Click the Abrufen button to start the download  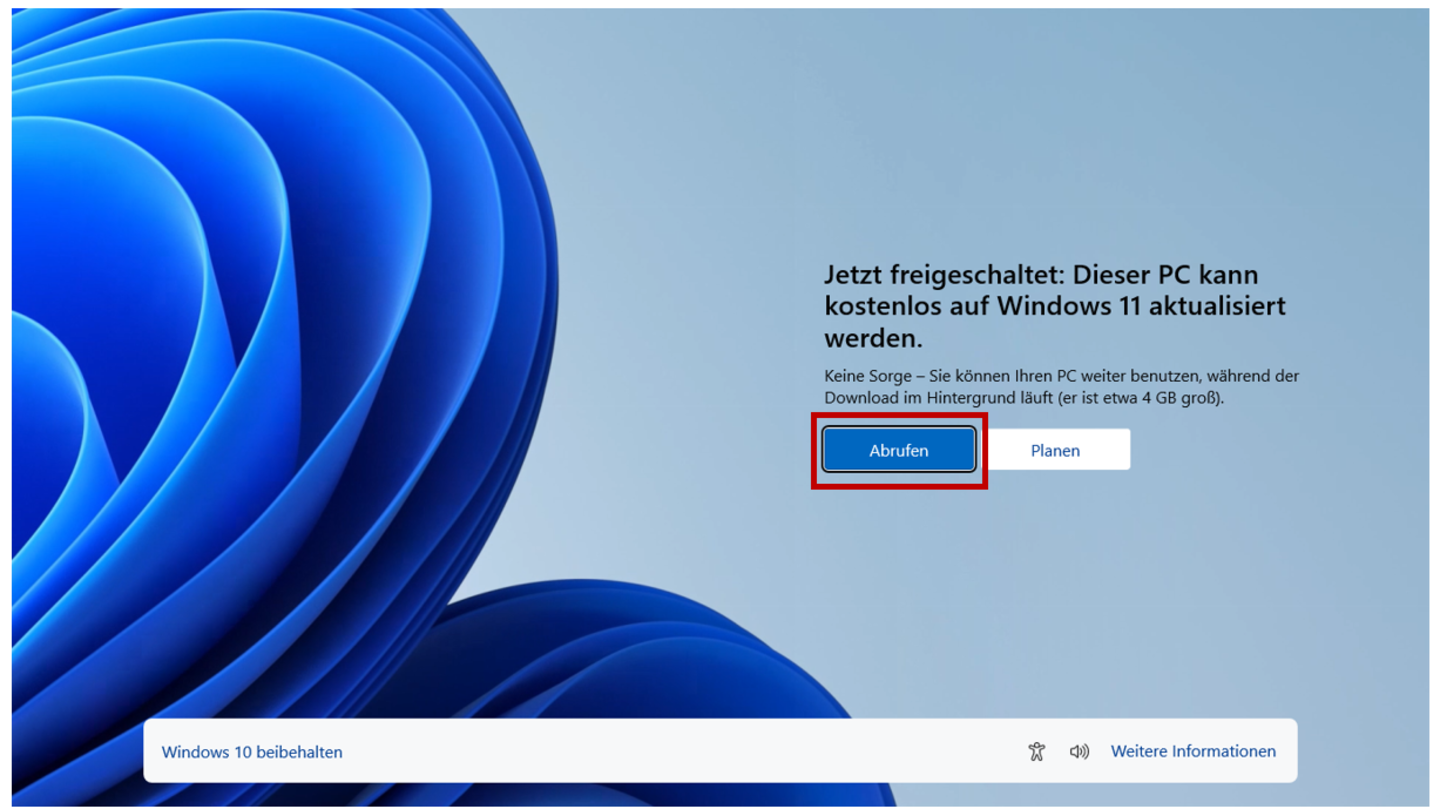click(x=898, y=450)
